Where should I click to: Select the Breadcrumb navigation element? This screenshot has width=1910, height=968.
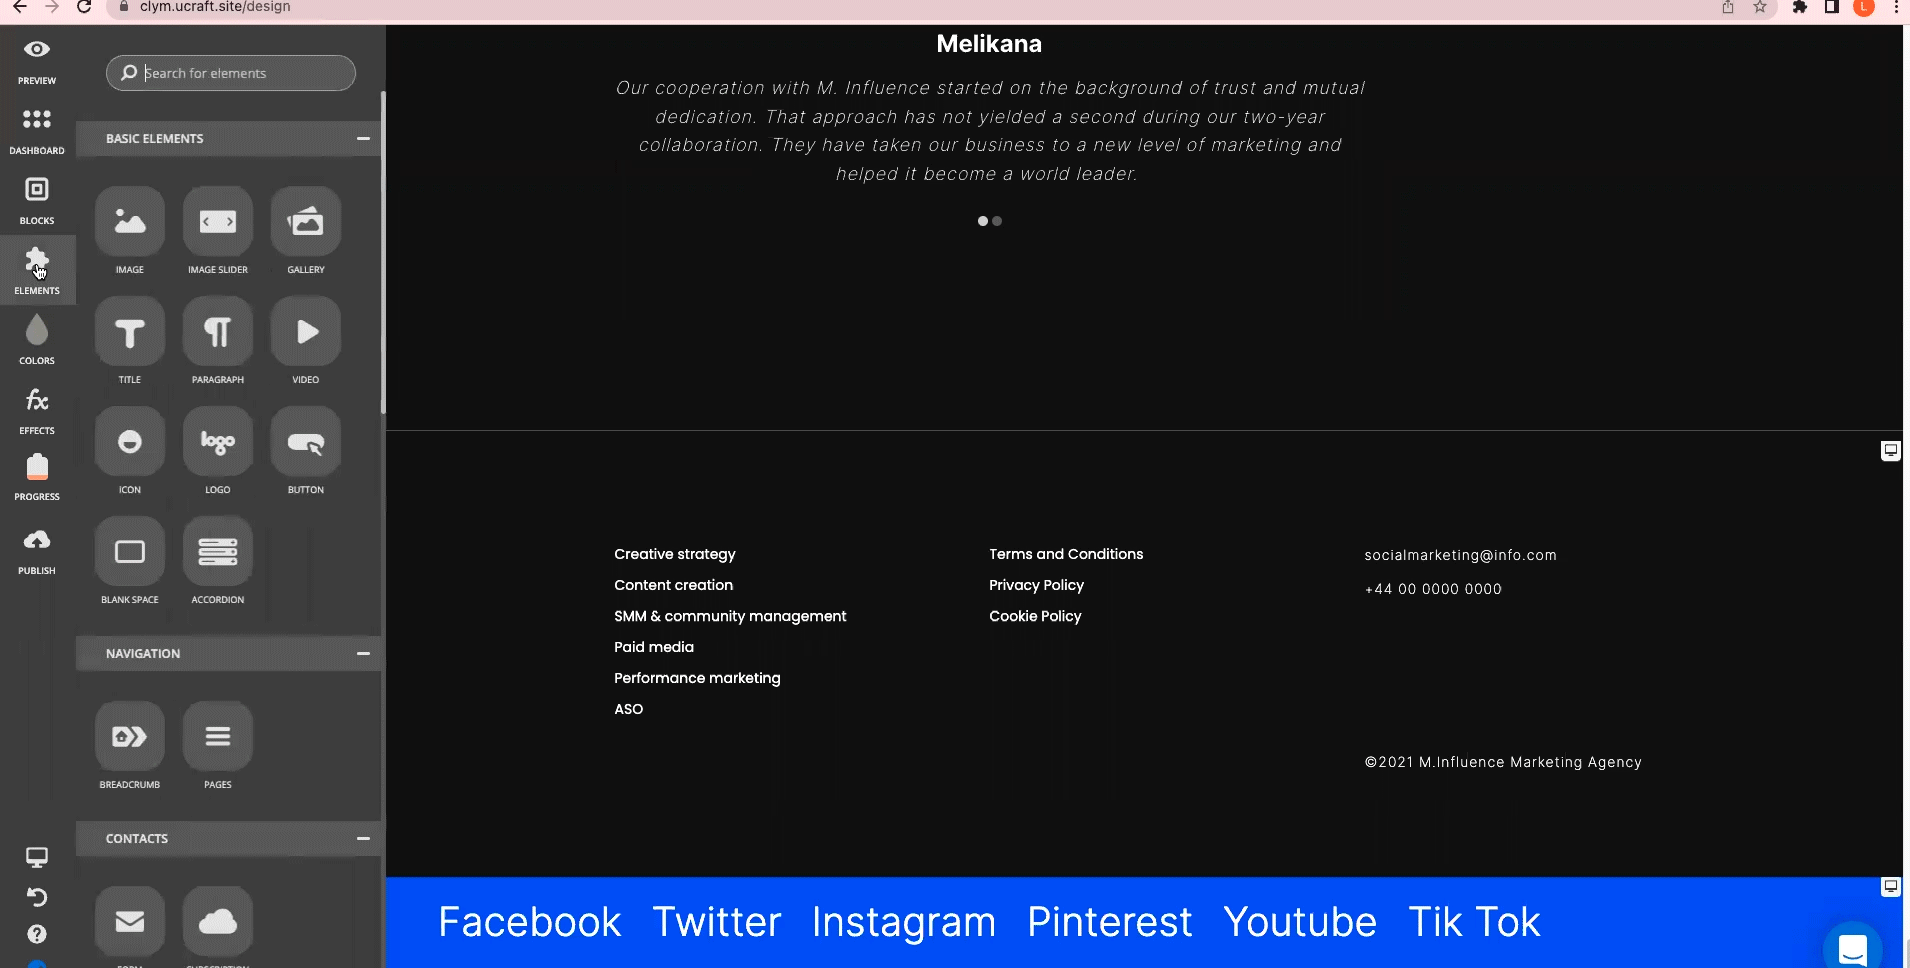(130, 736)
